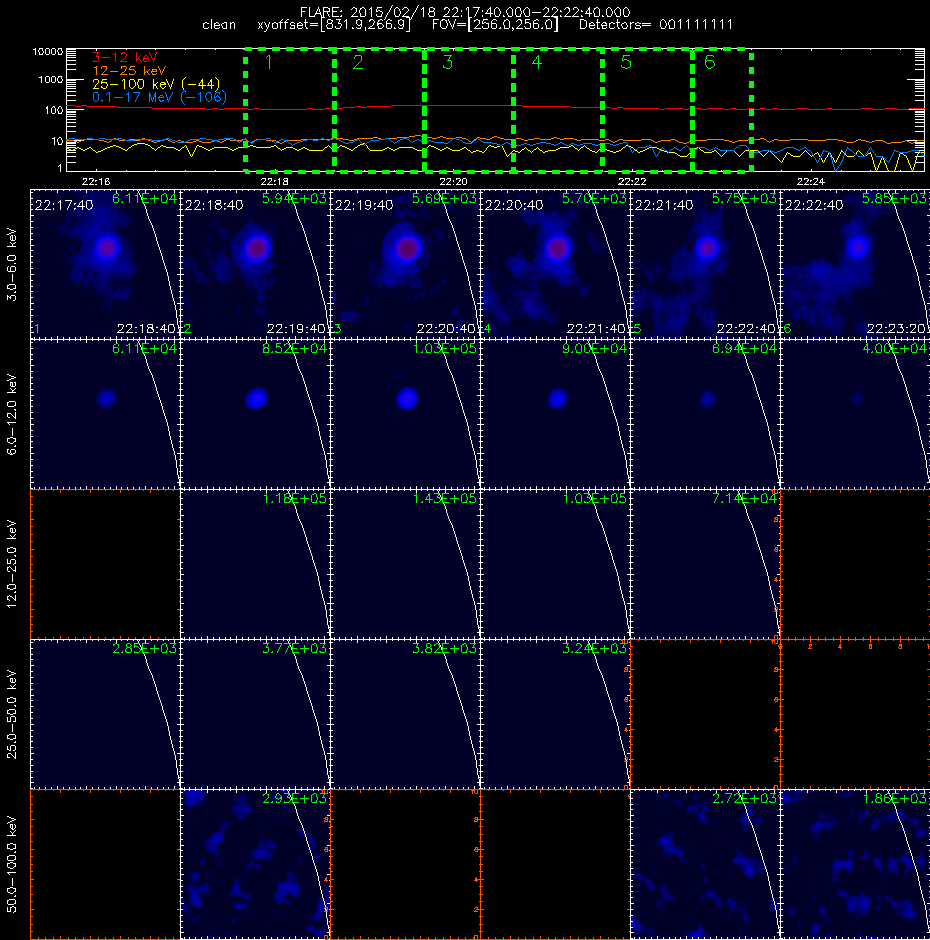Open the 6-12 keV image labeled 9.00E+04

tap(555, 414)
